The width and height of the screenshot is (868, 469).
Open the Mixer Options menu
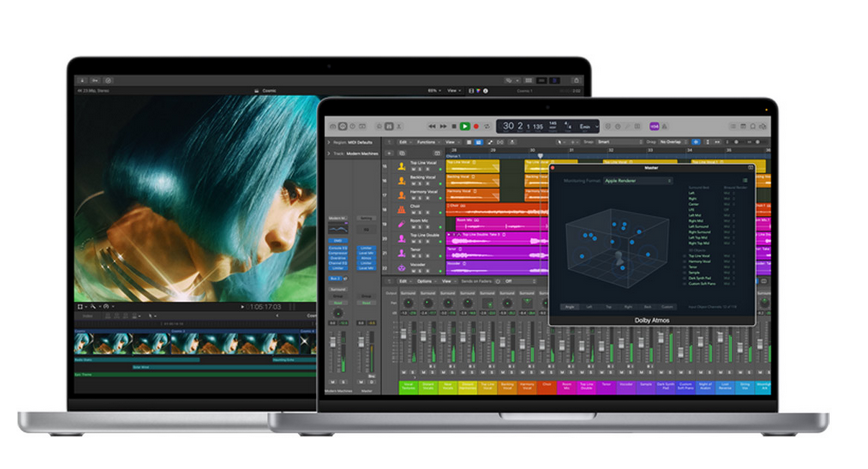point(426,281)
